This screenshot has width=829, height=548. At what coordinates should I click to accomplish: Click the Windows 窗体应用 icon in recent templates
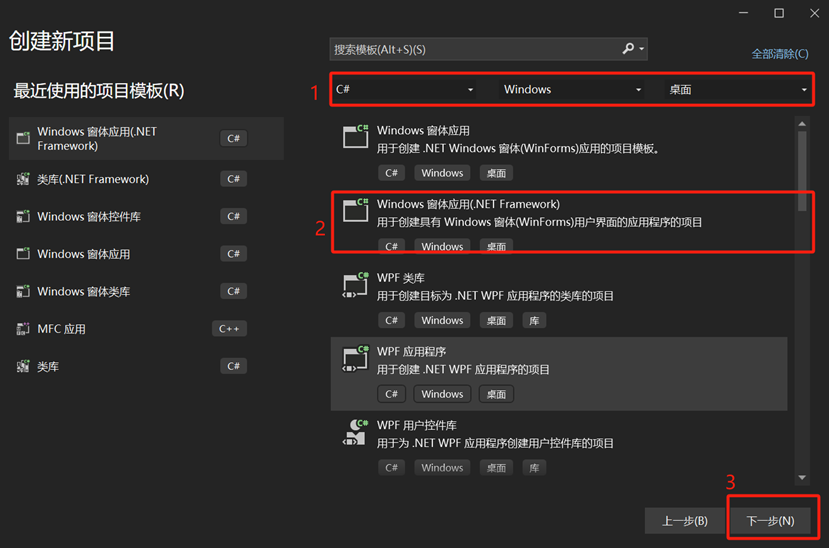(23, 254)
